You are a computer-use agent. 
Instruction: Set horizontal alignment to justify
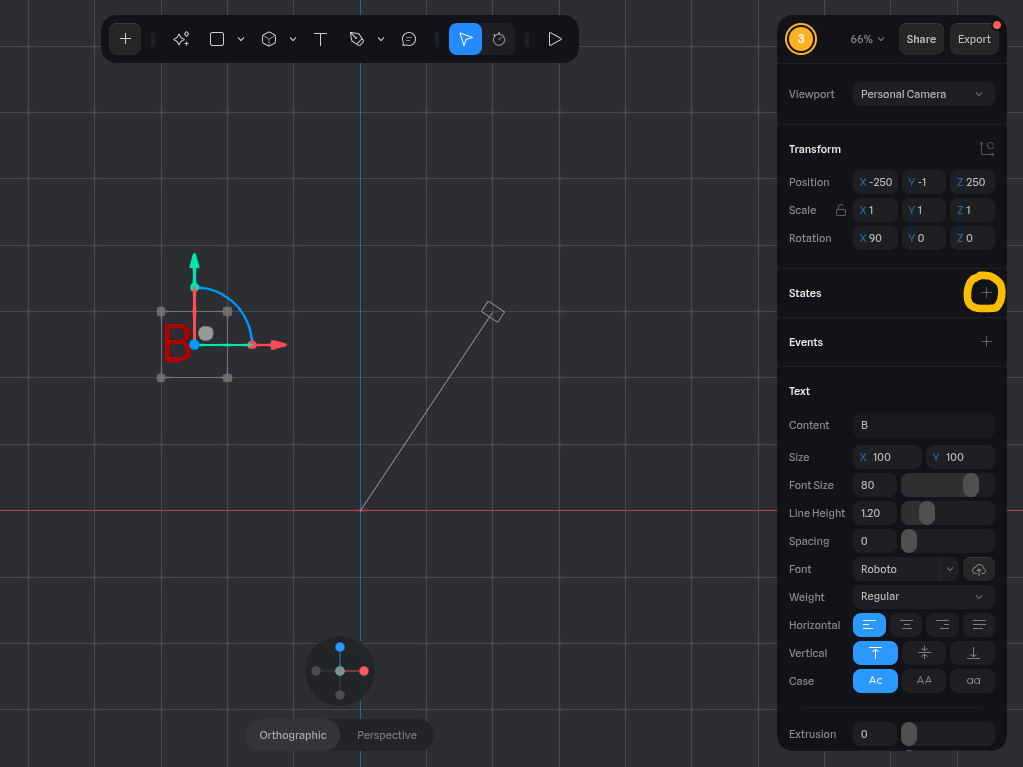(979, 625)
